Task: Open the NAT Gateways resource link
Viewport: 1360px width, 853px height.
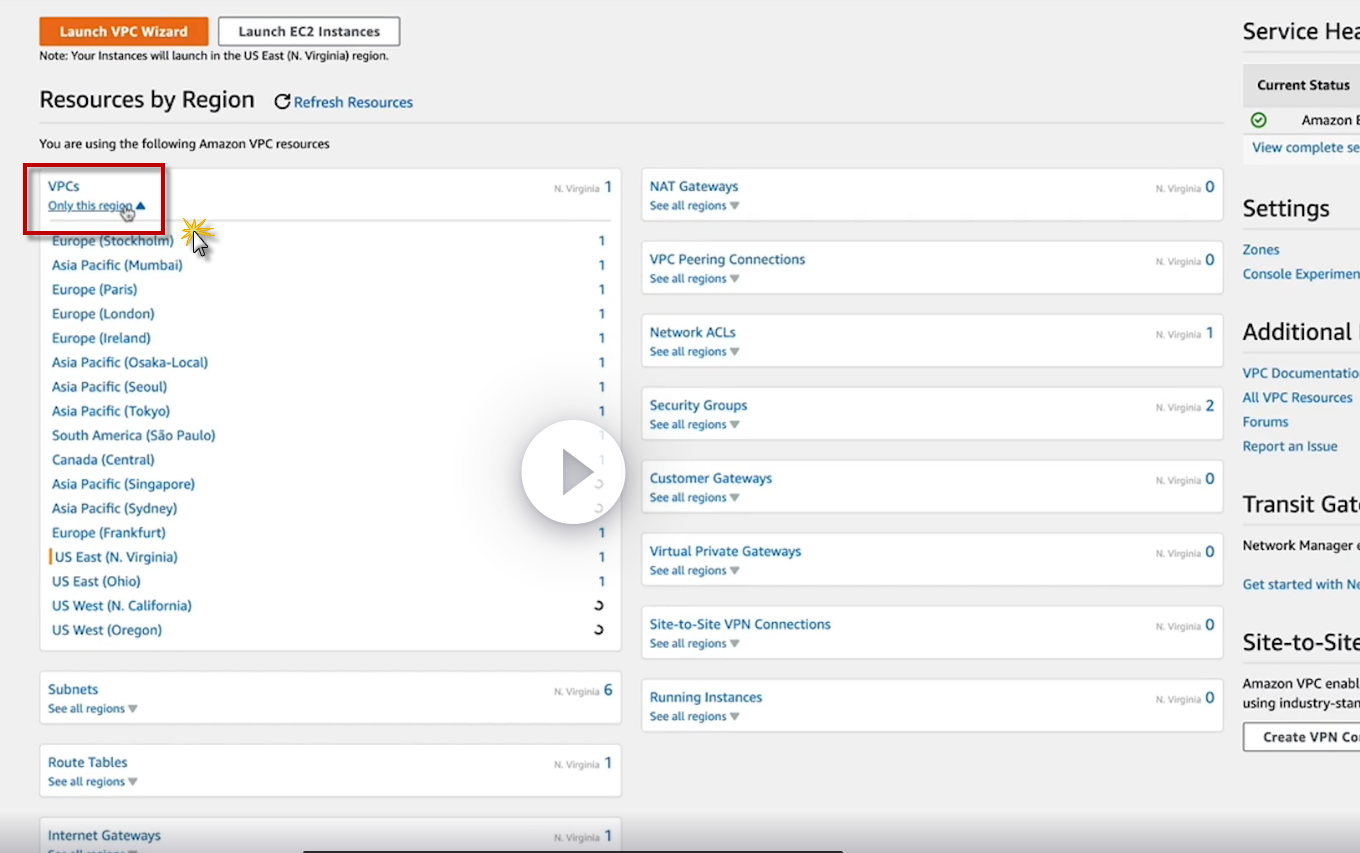Action: (694, 186)
